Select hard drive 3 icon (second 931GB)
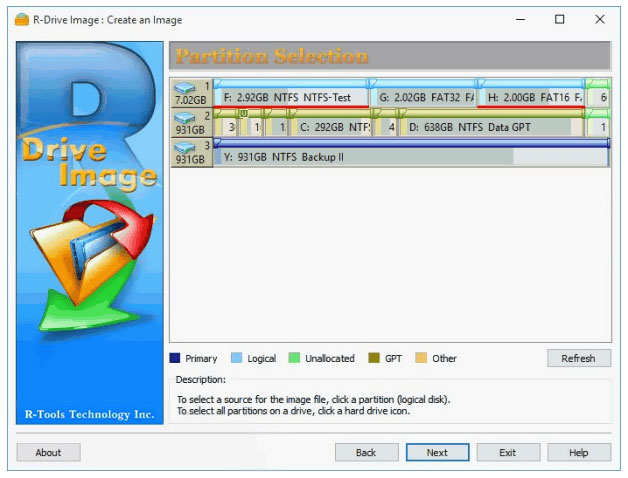628x478 pixels. pos(191,153)
